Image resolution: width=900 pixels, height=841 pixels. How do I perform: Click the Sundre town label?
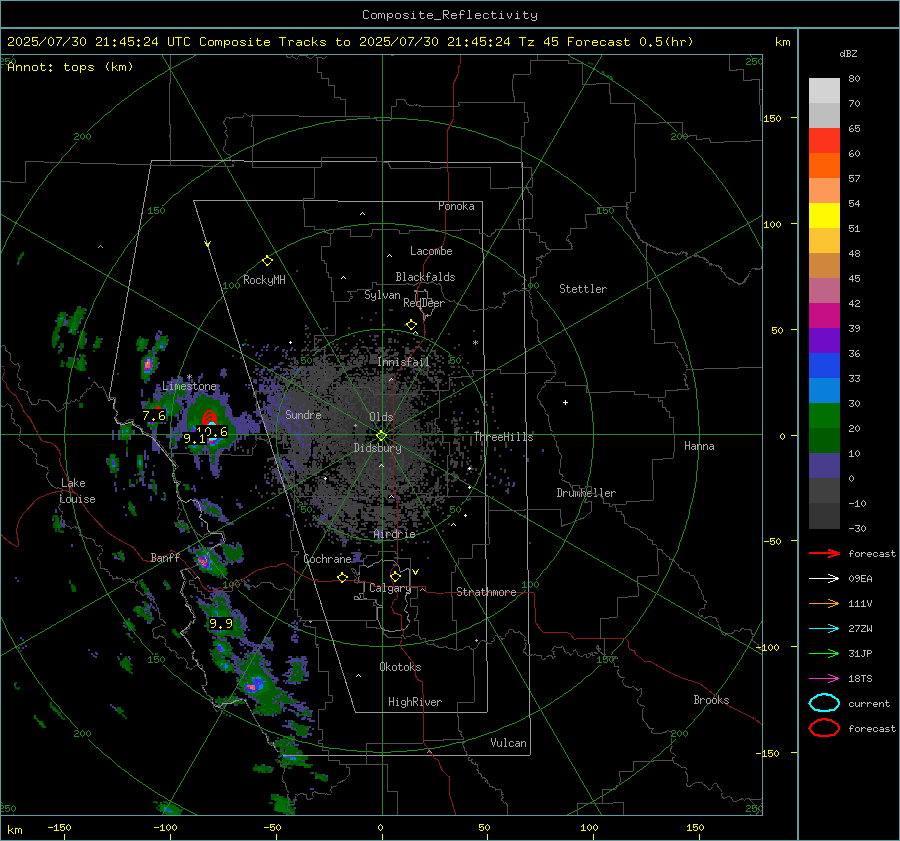click(x=303, y=415)
